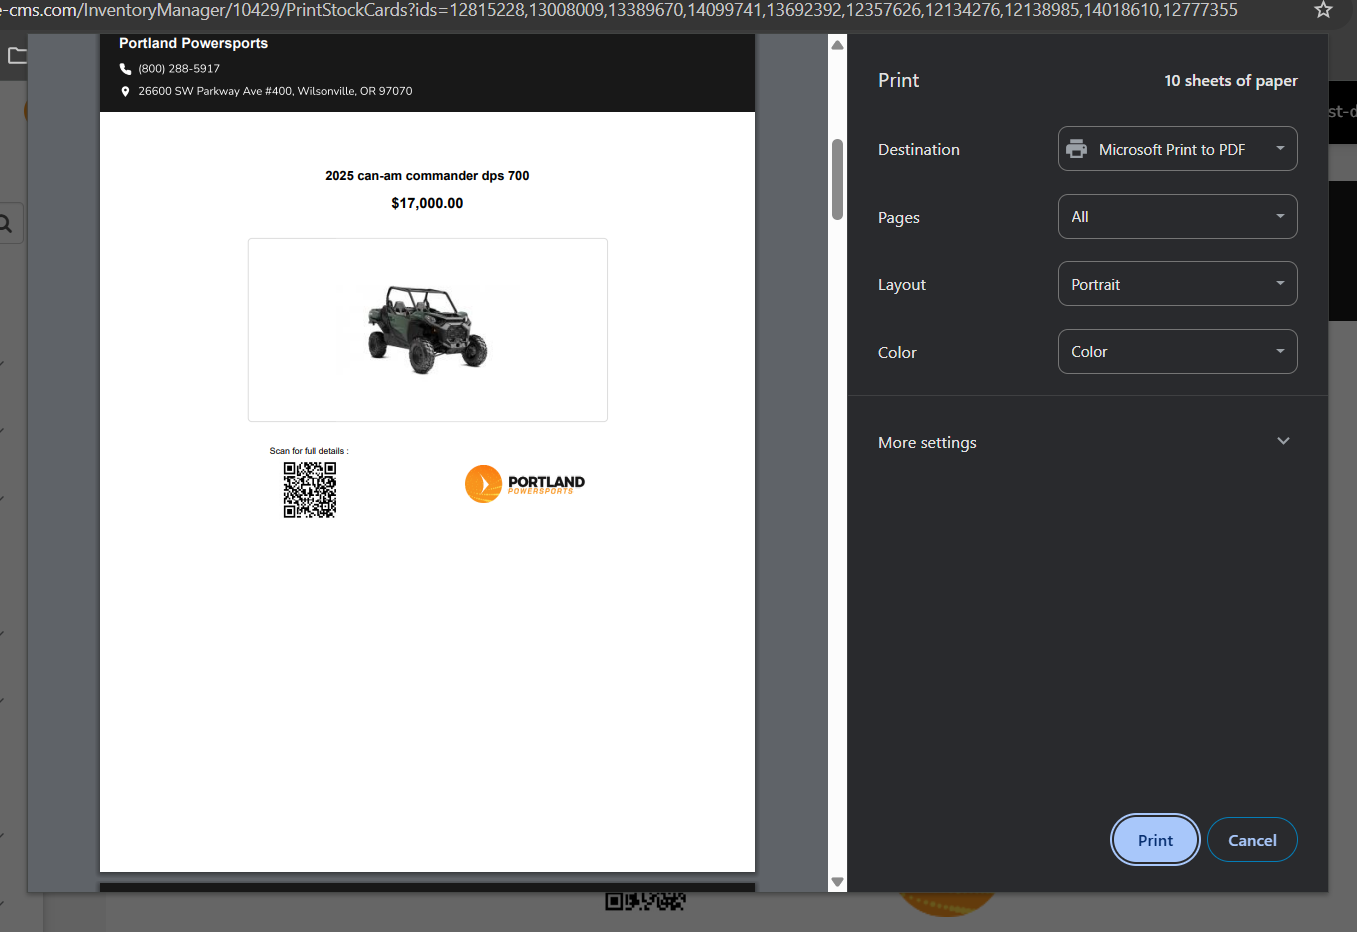
Task: Click the print preview scroll down arrow
Action: pos(838,882)
